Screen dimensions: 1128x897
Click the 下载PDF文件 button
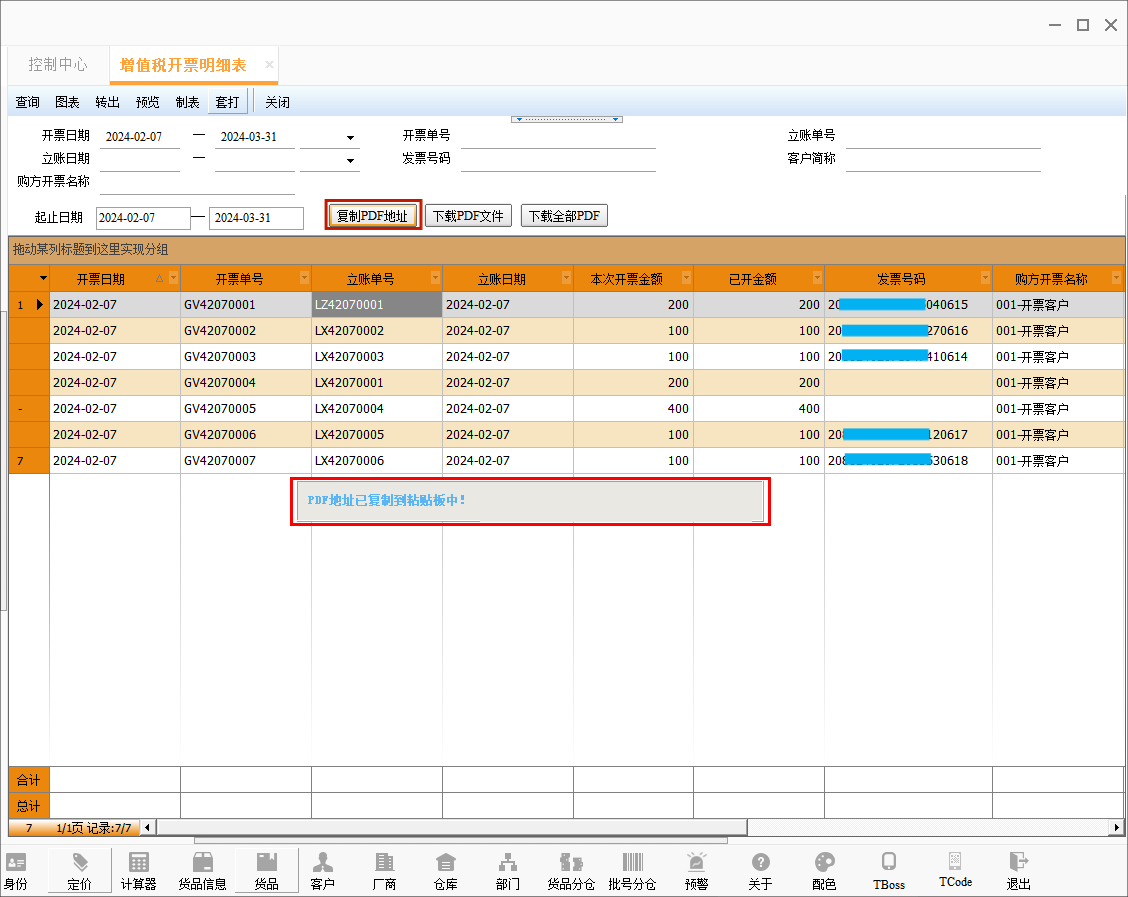coord(468,216)
